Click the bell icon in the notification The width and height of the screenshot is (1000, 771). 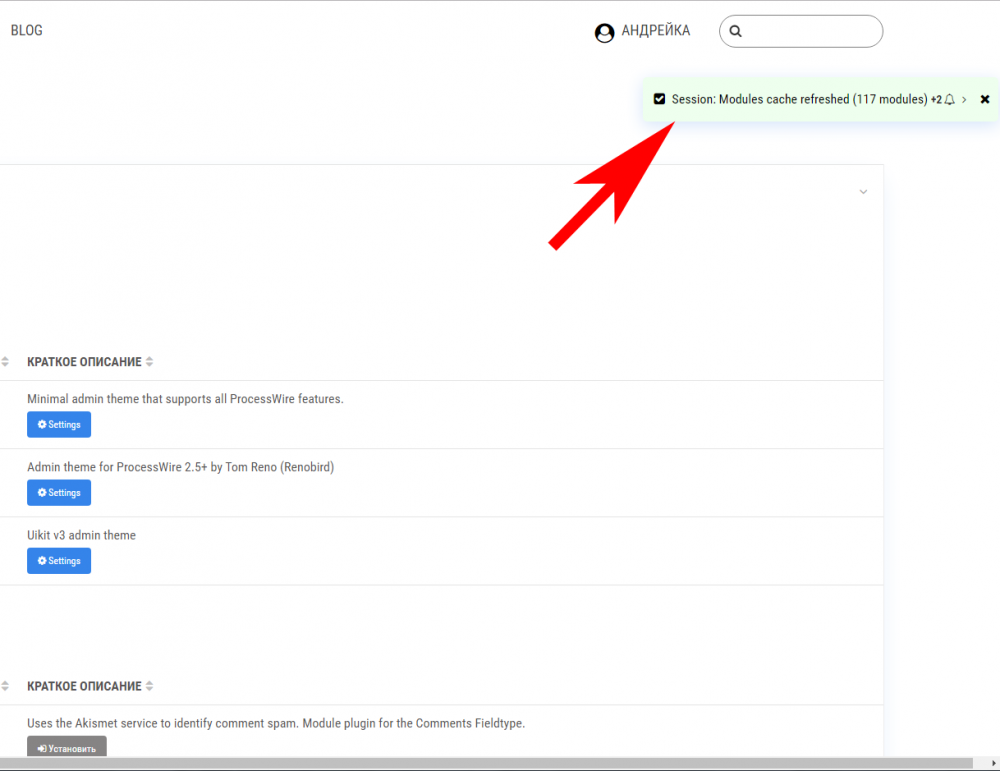coord(950,100)
